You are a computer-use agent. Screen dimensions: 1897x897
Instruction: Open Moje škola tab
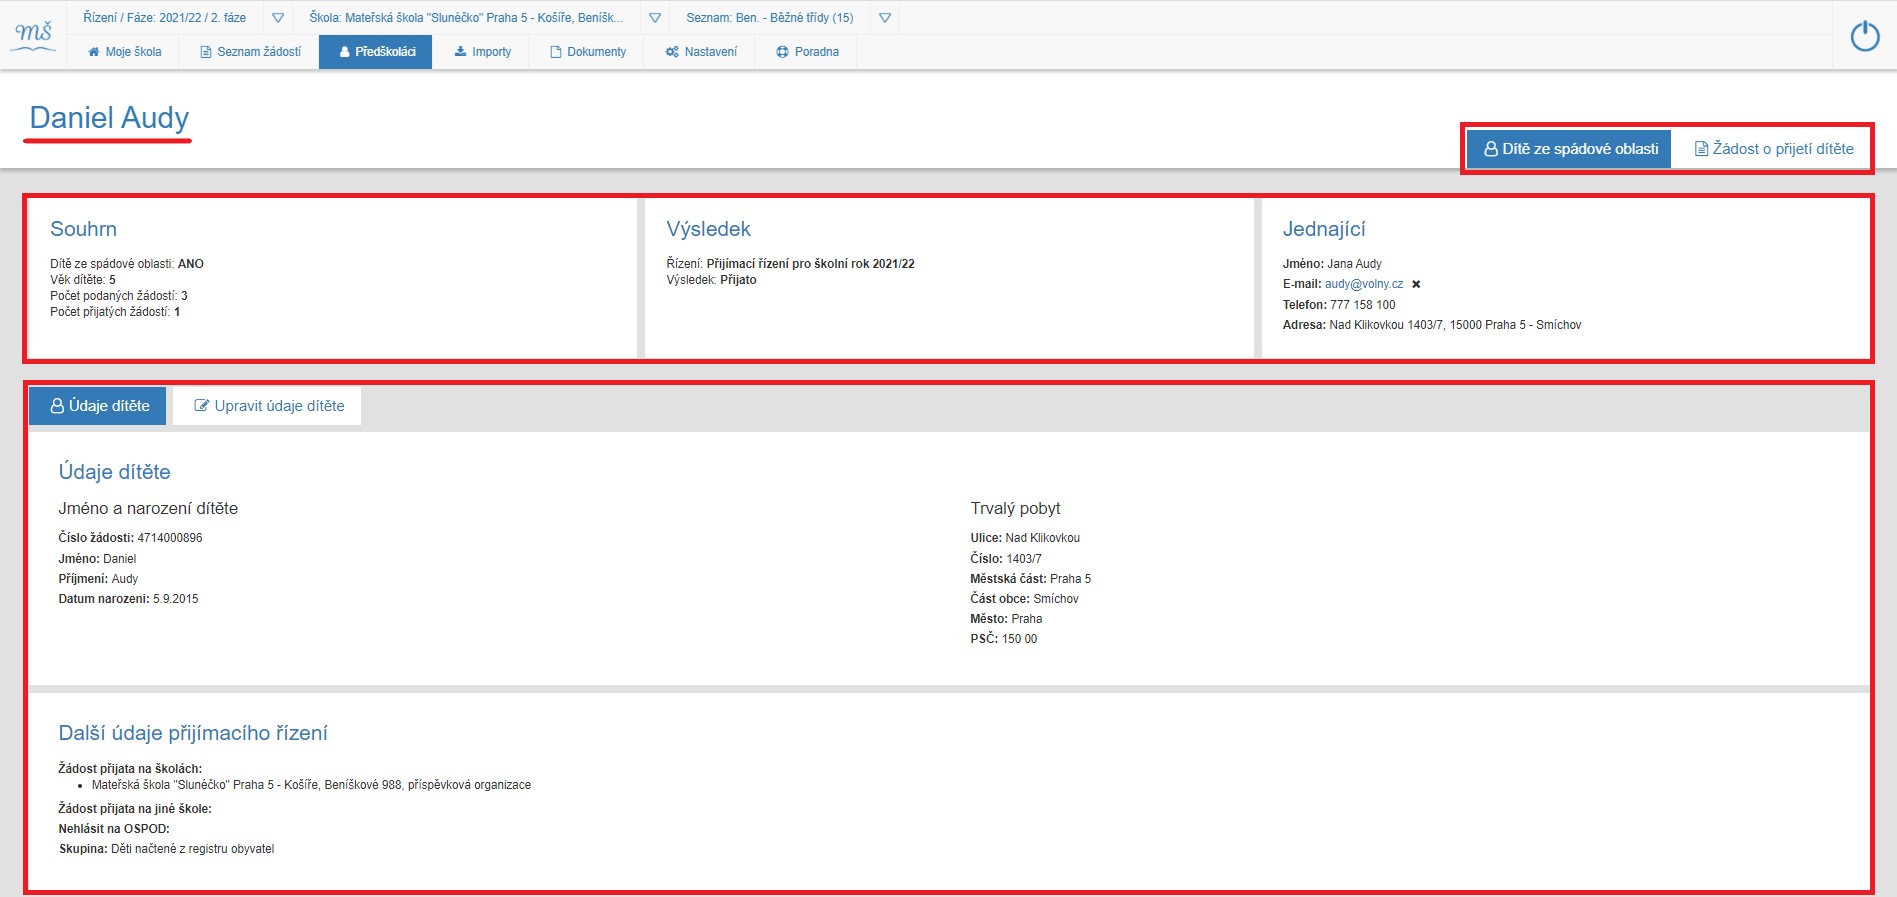click(x=124, y=52)
